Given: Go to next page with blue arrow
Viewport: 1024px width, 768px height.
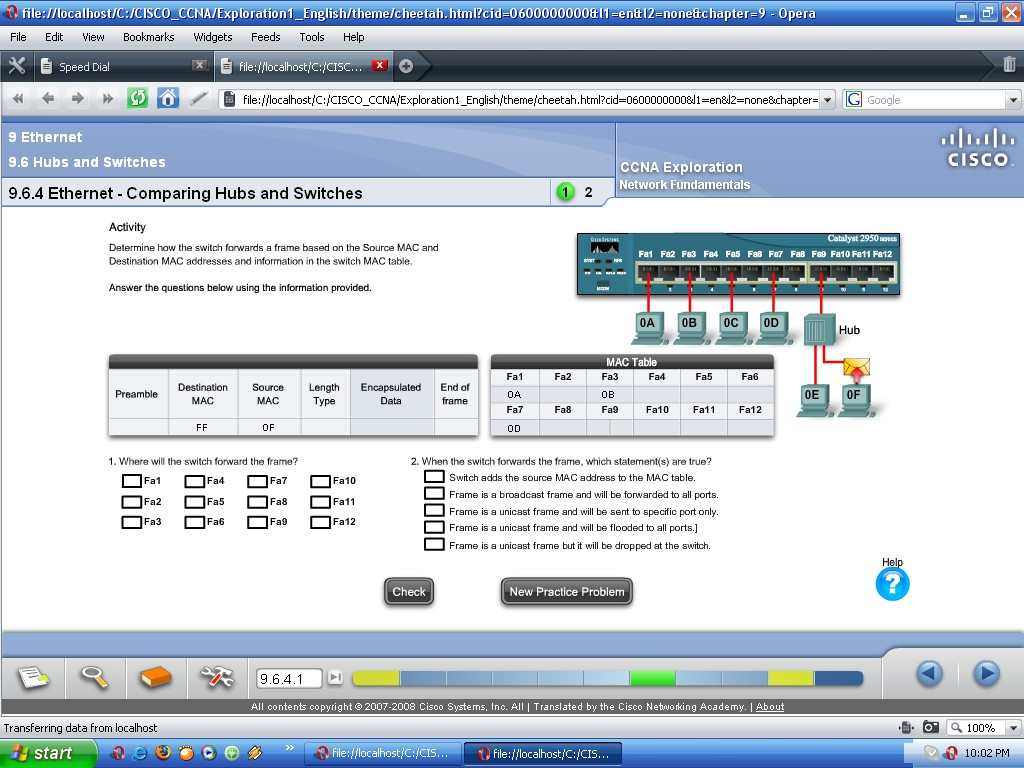Looking at the screenshot, I should click(986, 673).
